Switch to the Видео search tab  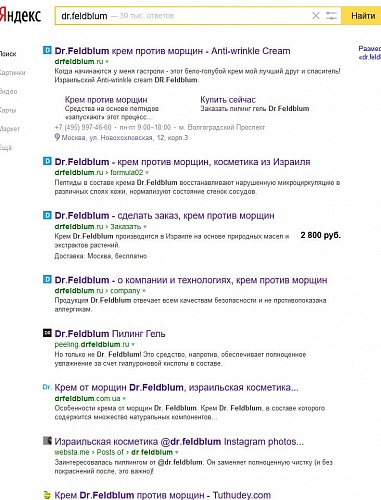[9, 91]
